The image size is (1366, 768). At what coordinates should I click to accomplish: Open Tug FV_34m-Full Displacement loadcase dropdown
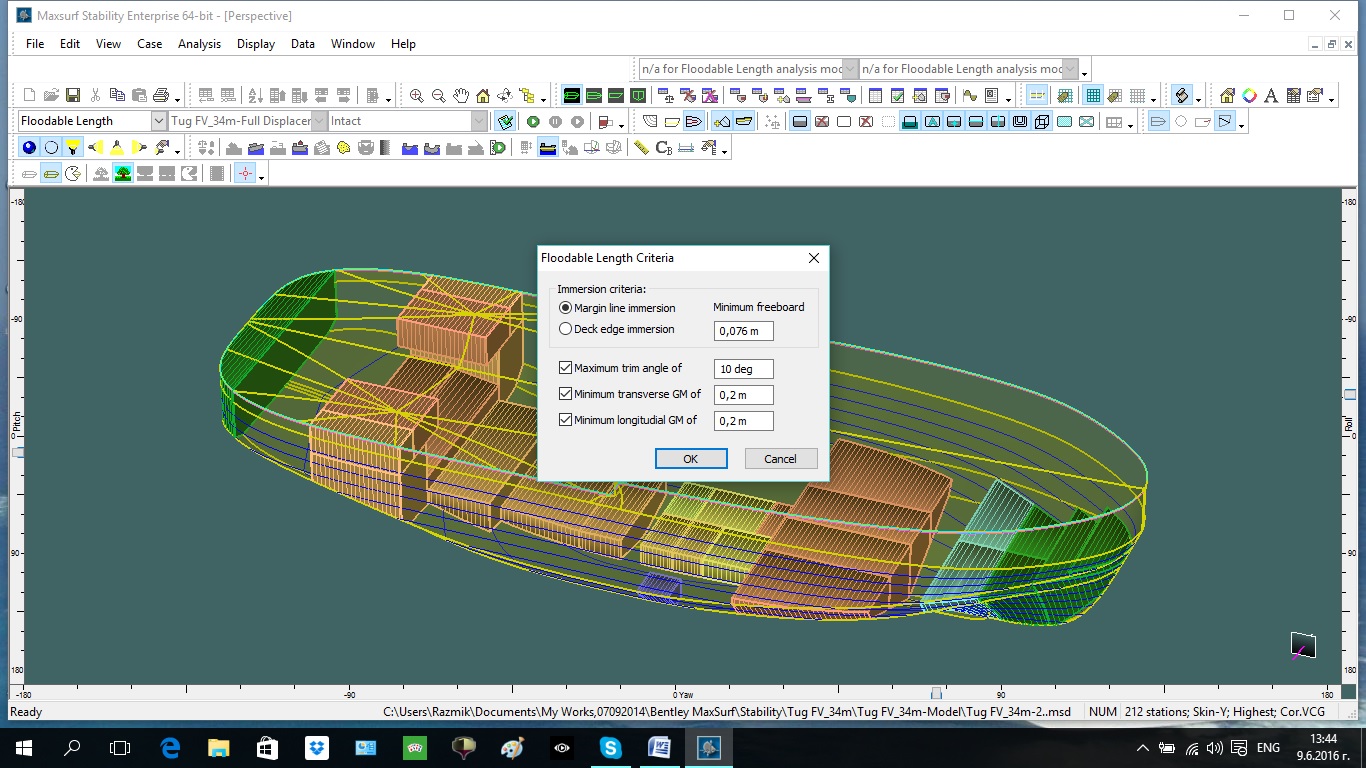319,121
